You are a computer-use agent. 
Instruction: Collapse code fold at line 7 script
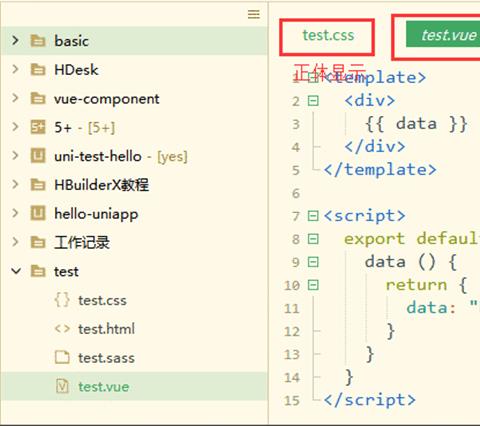pyautogui.click(x=313, y=216)
